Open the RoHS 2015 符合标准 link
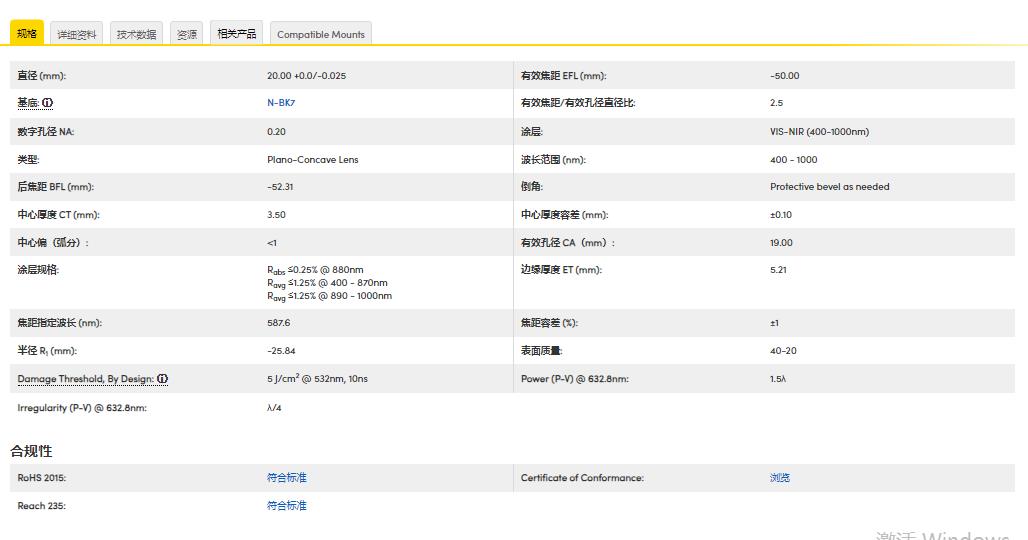The image size is (1028, 540). coord(287,478)
